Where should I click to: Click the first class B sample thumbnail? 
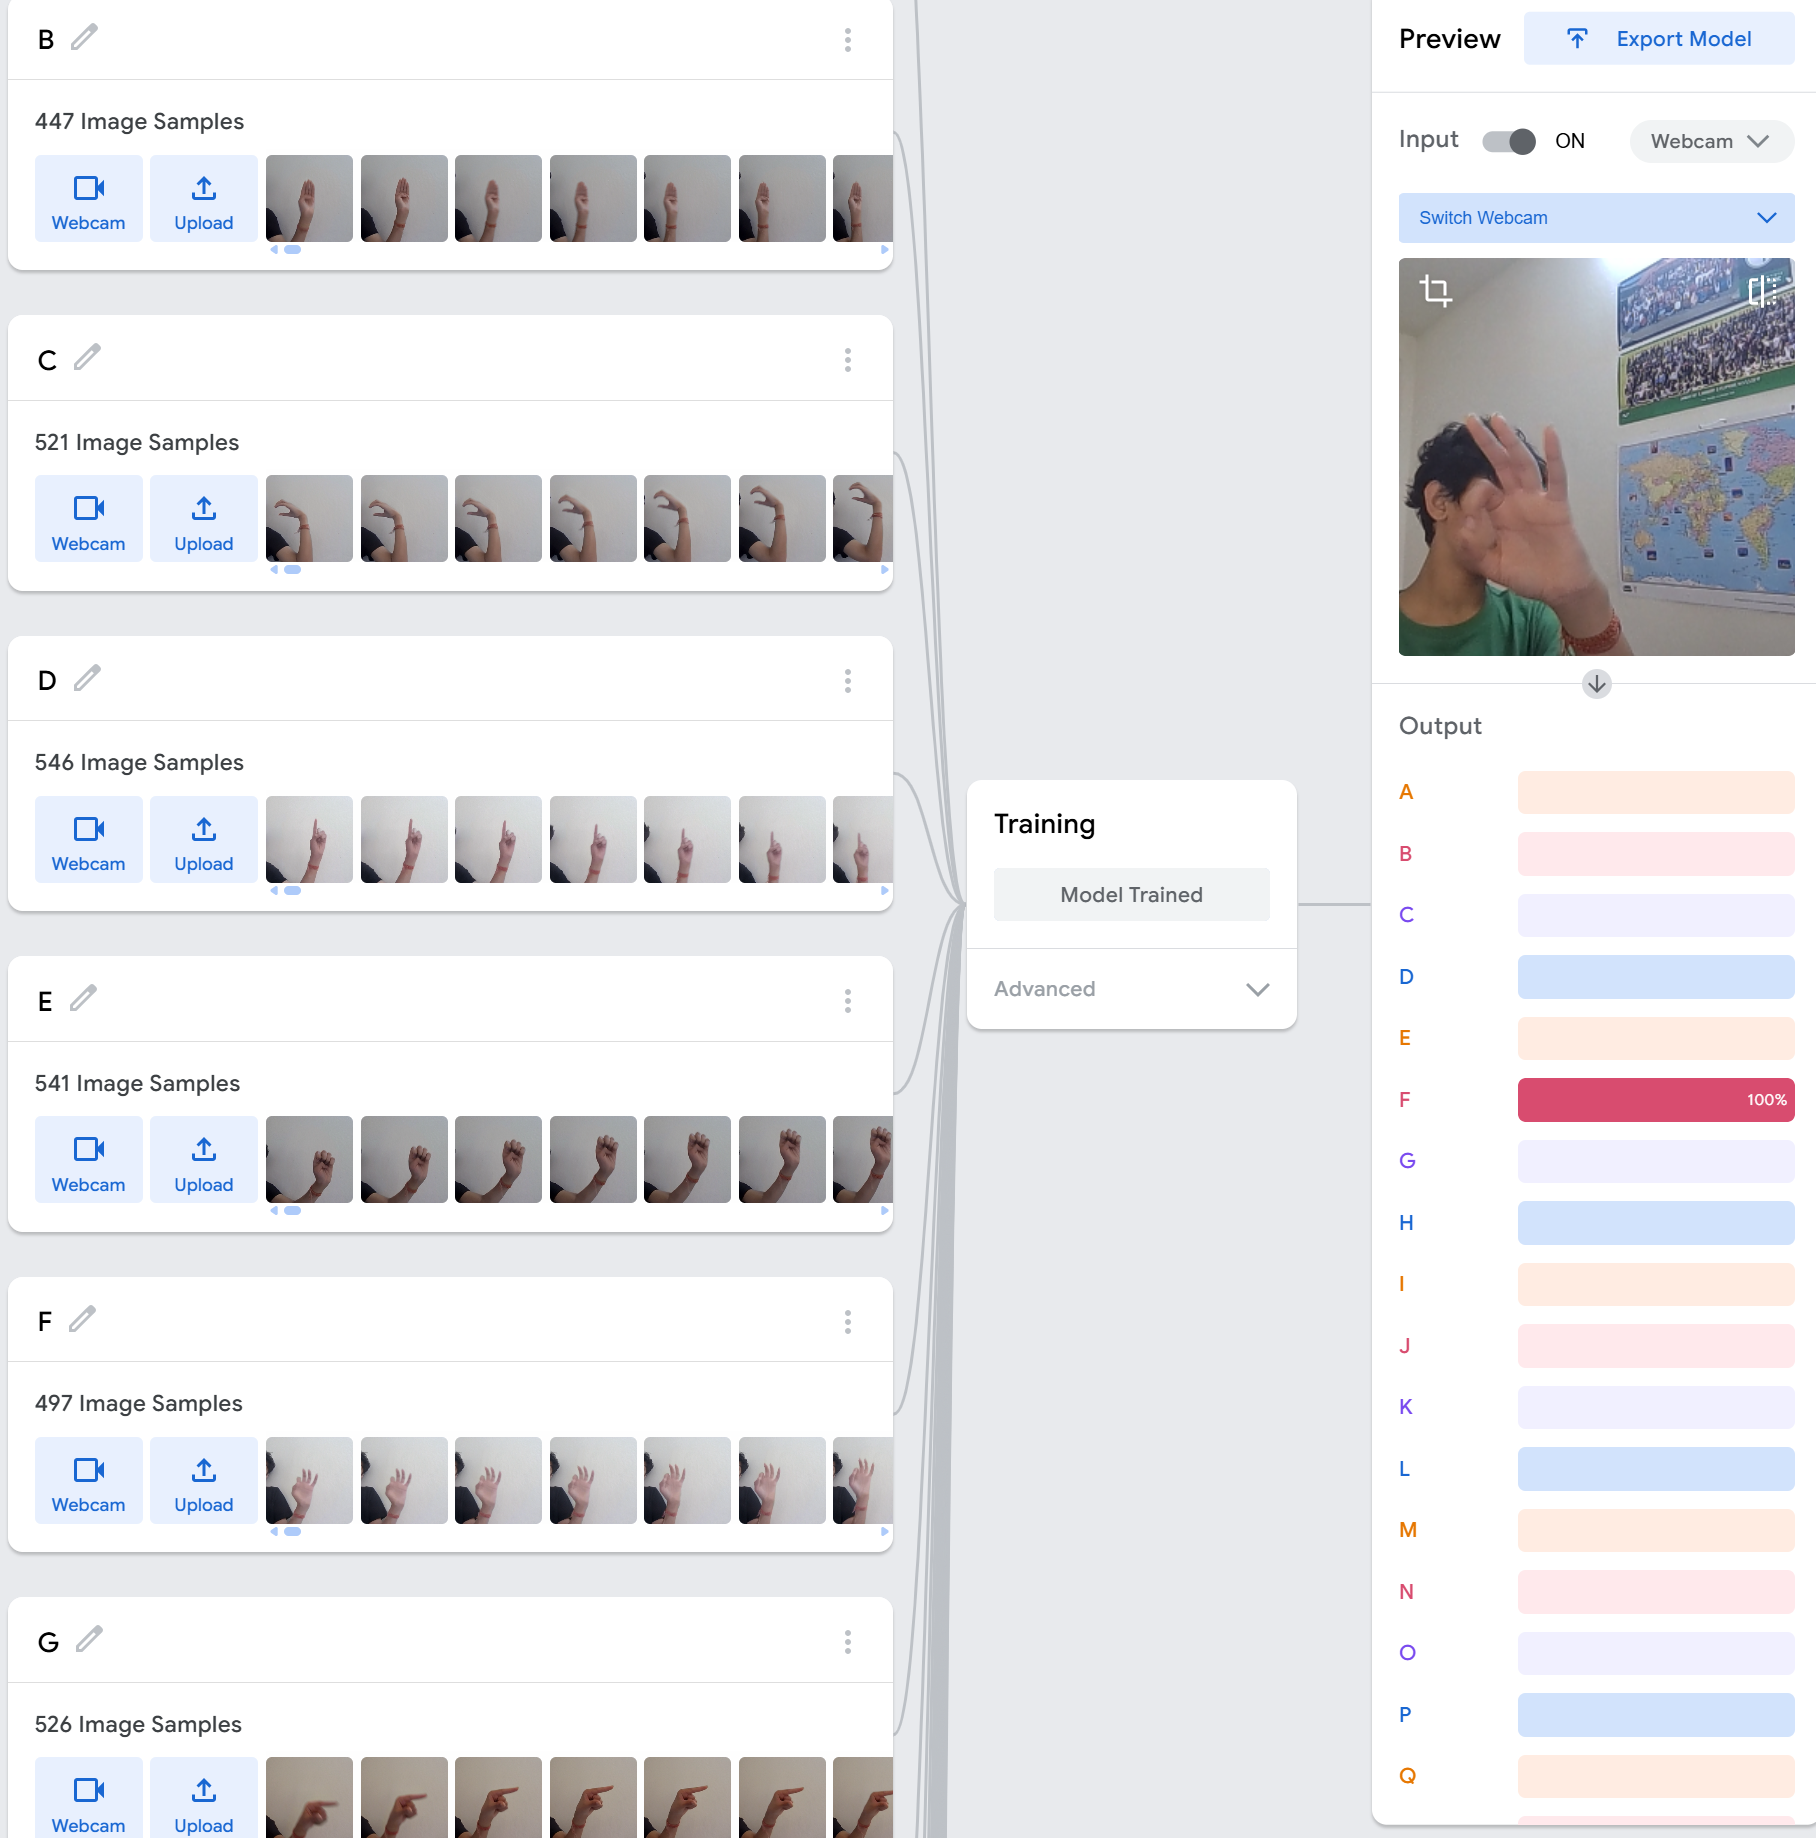[309, 198]
